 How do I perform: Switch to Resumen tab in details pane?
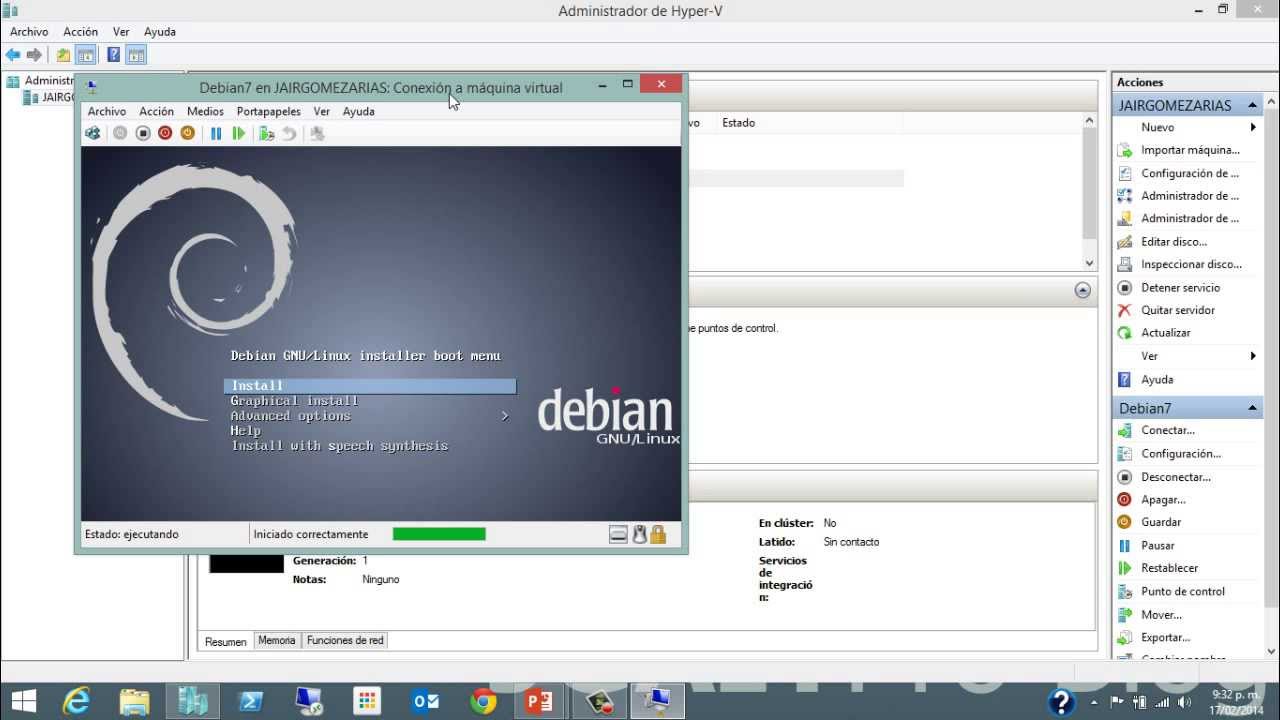(x=226, y=641)
